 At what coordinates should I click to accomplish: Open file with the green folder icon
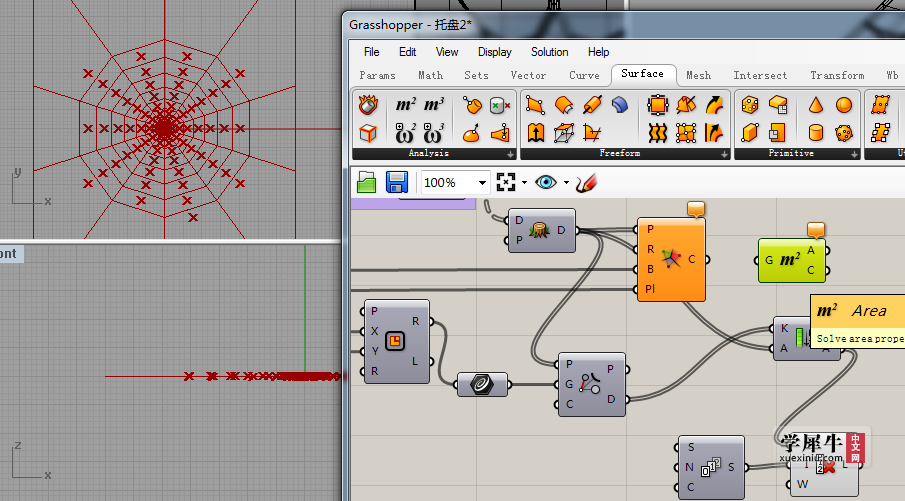click(367, 182)
